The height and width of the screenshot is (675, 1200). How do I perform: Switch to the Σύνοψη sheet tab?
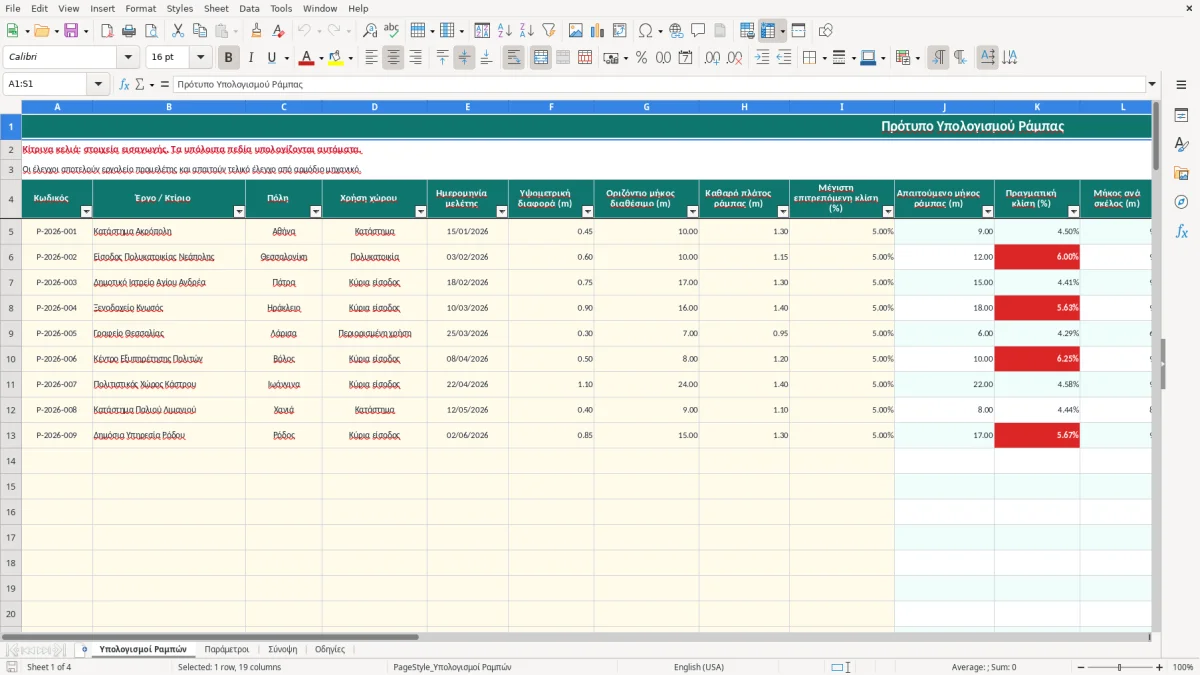282,649
